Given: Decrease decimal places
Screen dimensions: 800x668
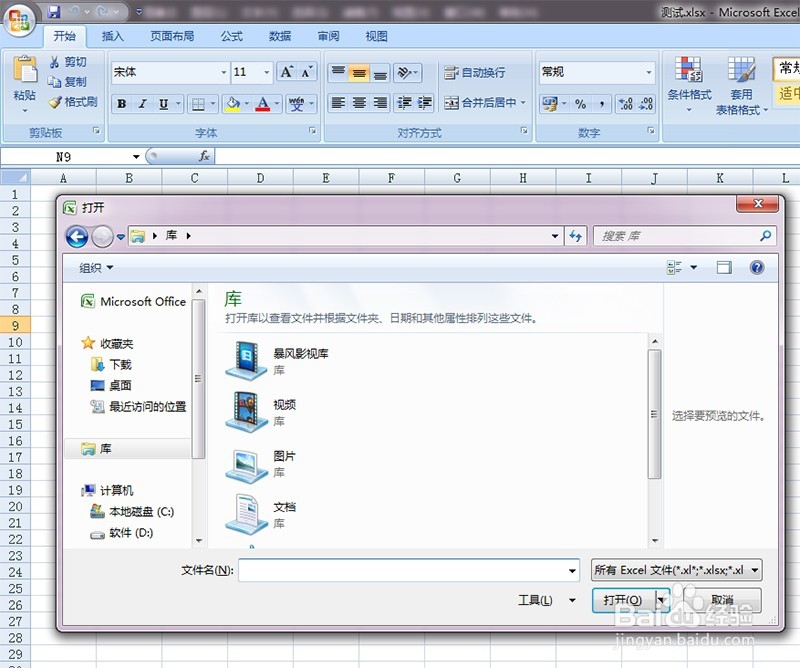Looking at the screenshot, I should (645, 104).
